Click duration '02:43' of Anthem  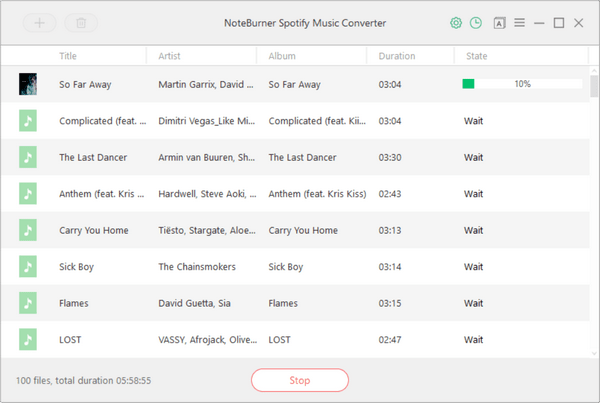pyautogui.click(x=390, y=194)
